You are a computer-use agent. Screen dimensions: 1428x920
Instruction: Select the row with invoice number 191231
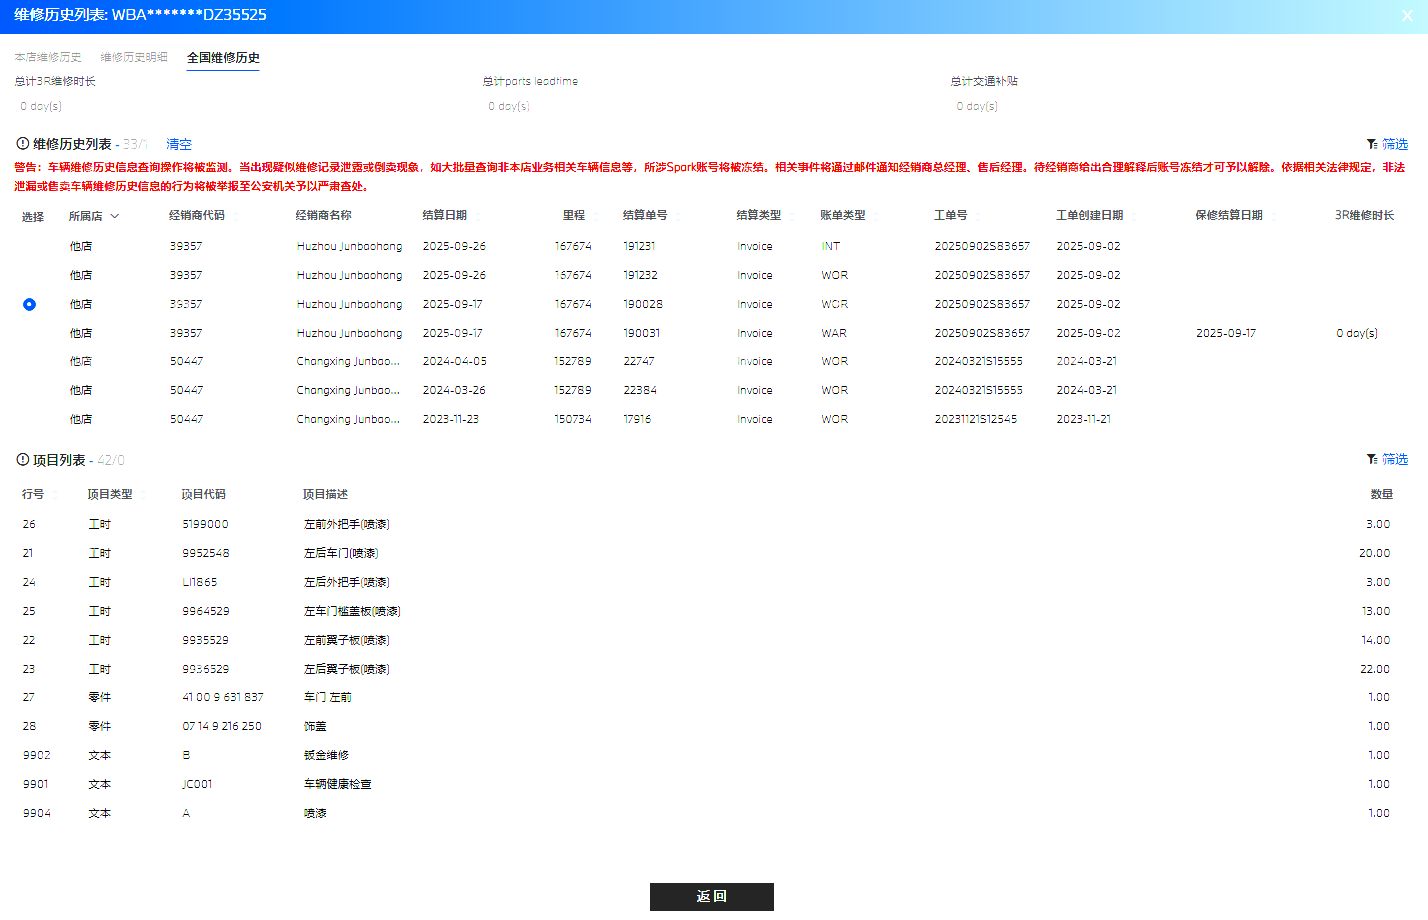[x=714, y=246]
